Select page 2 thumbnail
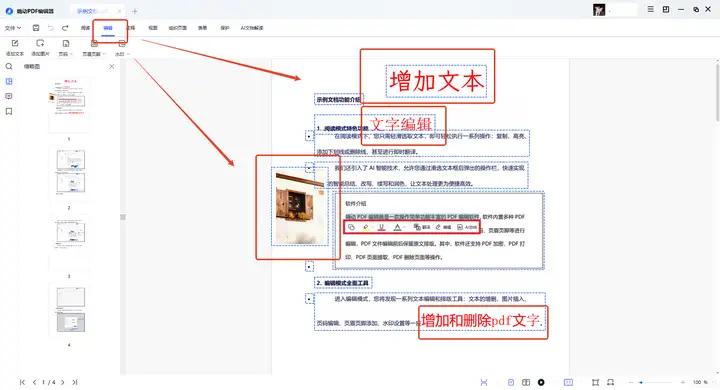Viewport: 720px width, 390px height. point(69,173)
